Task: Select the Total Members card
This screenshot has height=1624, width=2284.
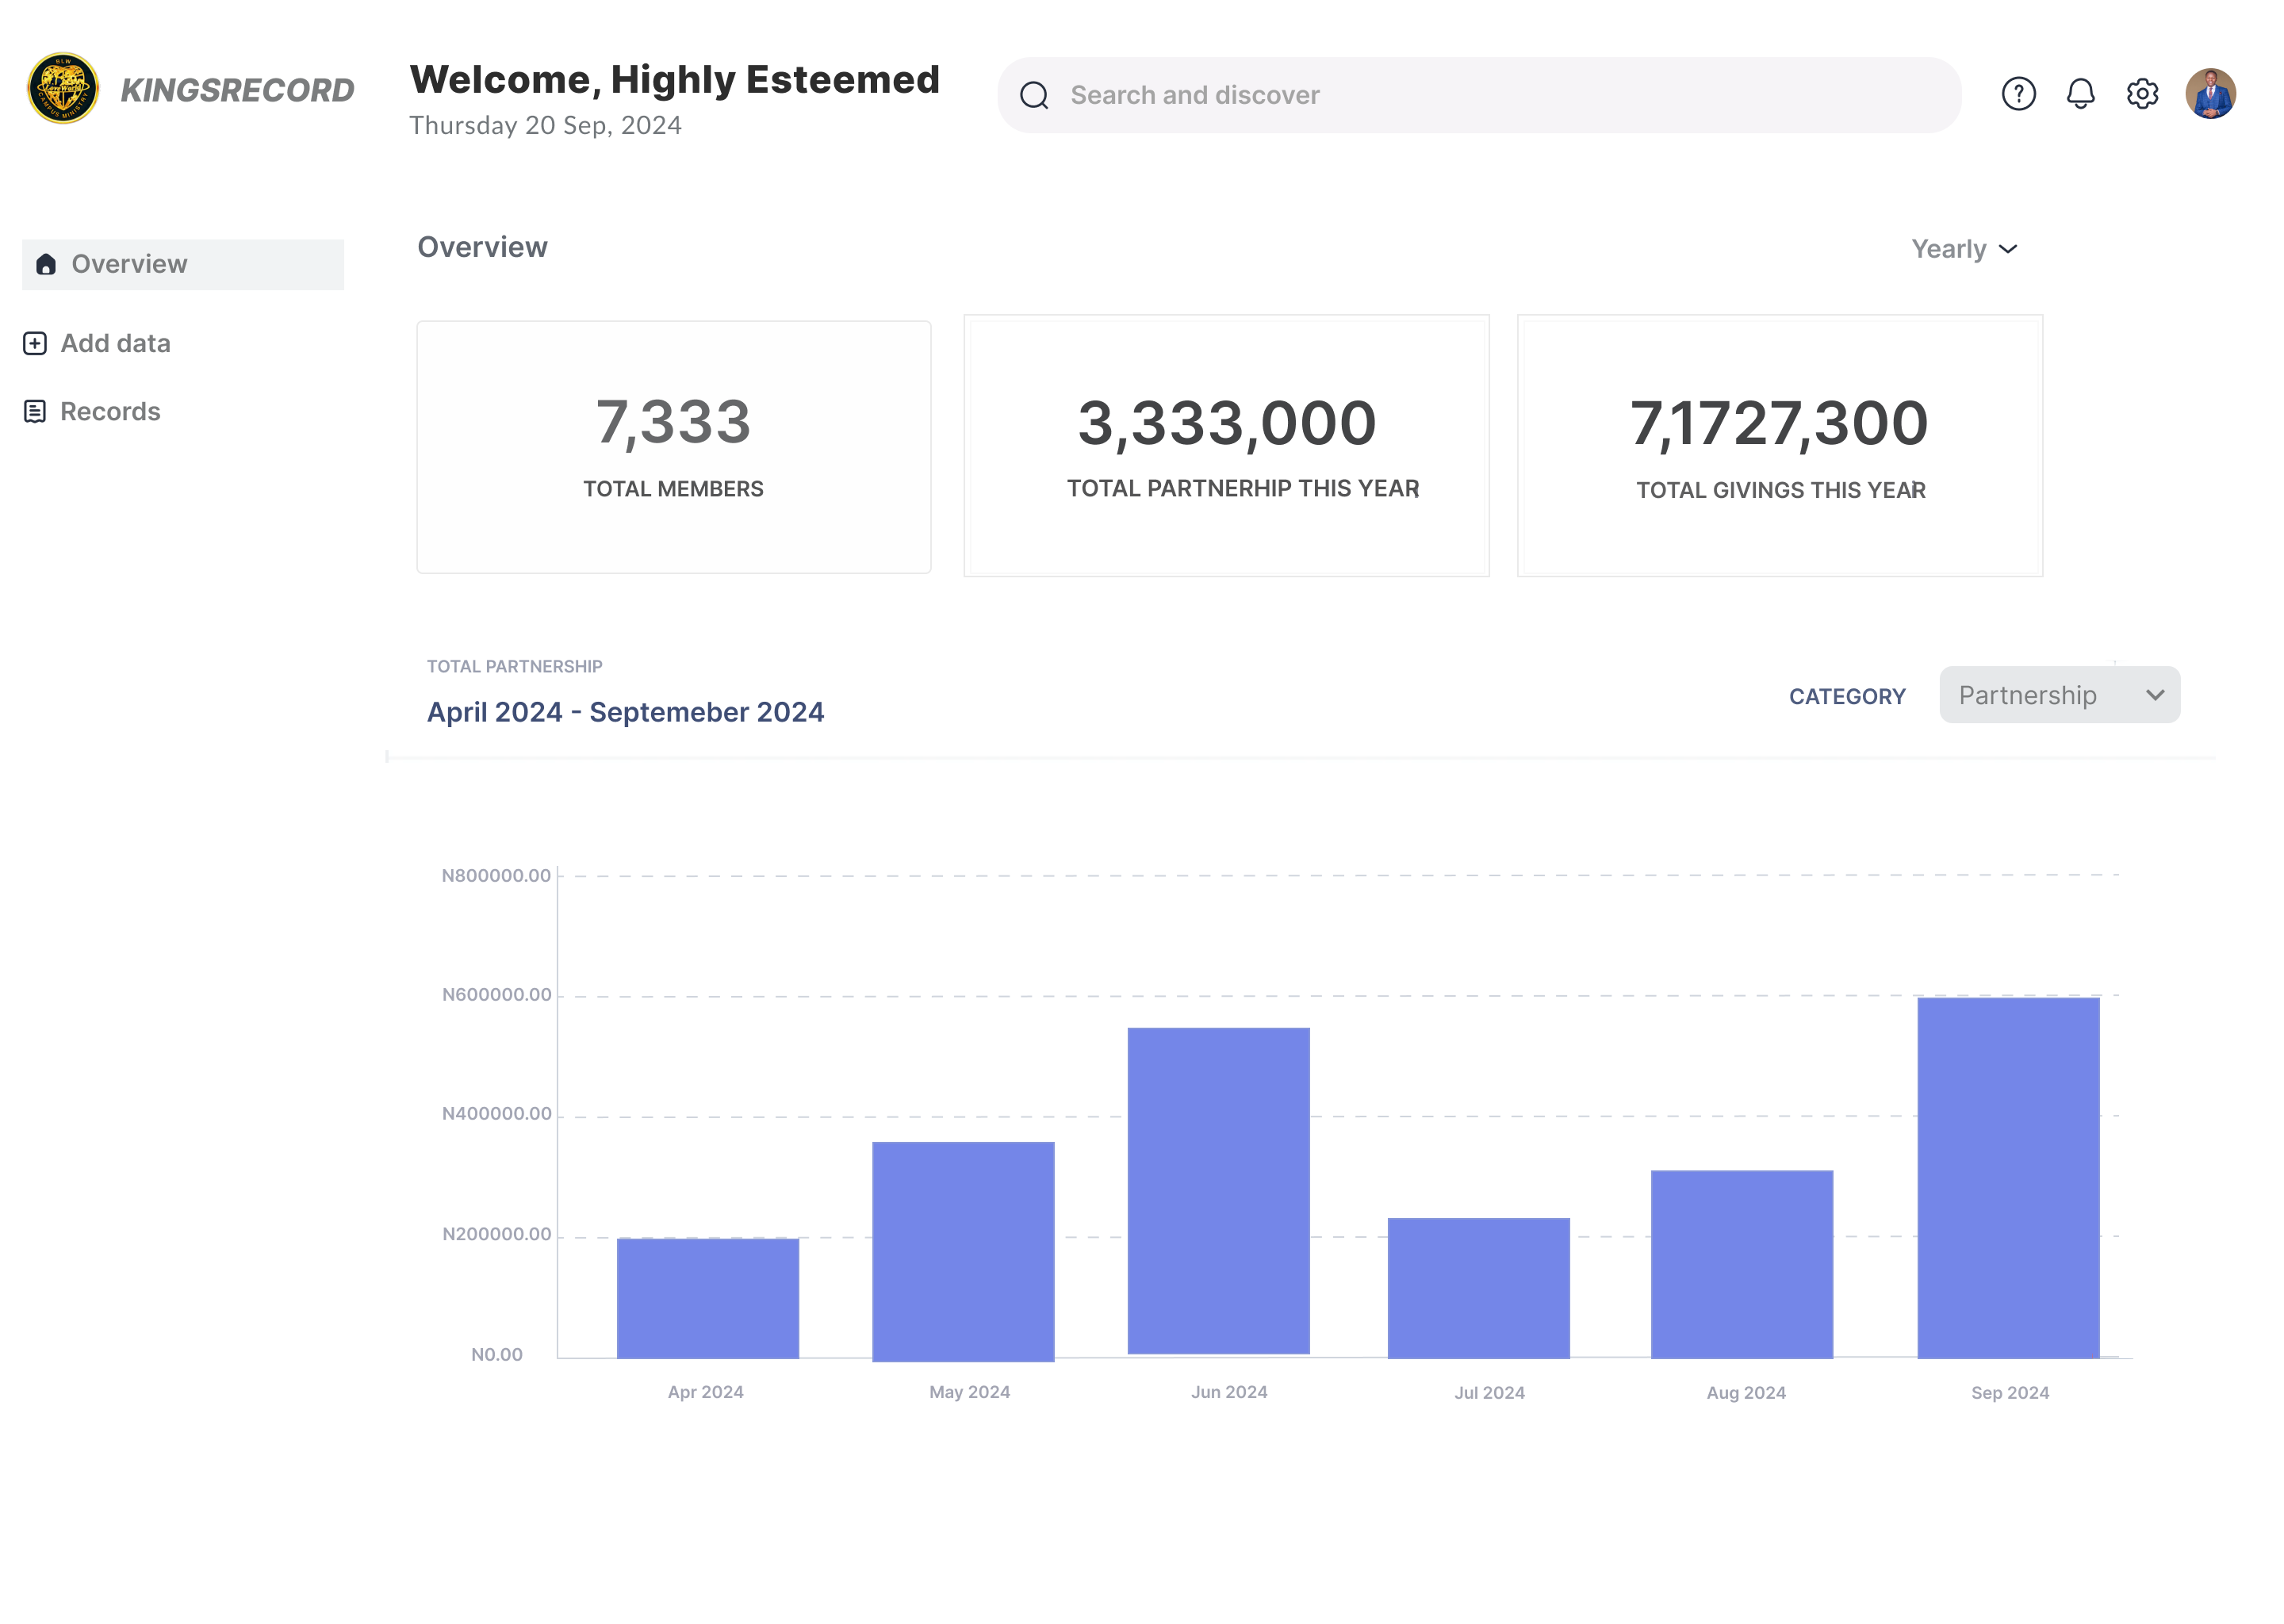Action: (673, 447)
